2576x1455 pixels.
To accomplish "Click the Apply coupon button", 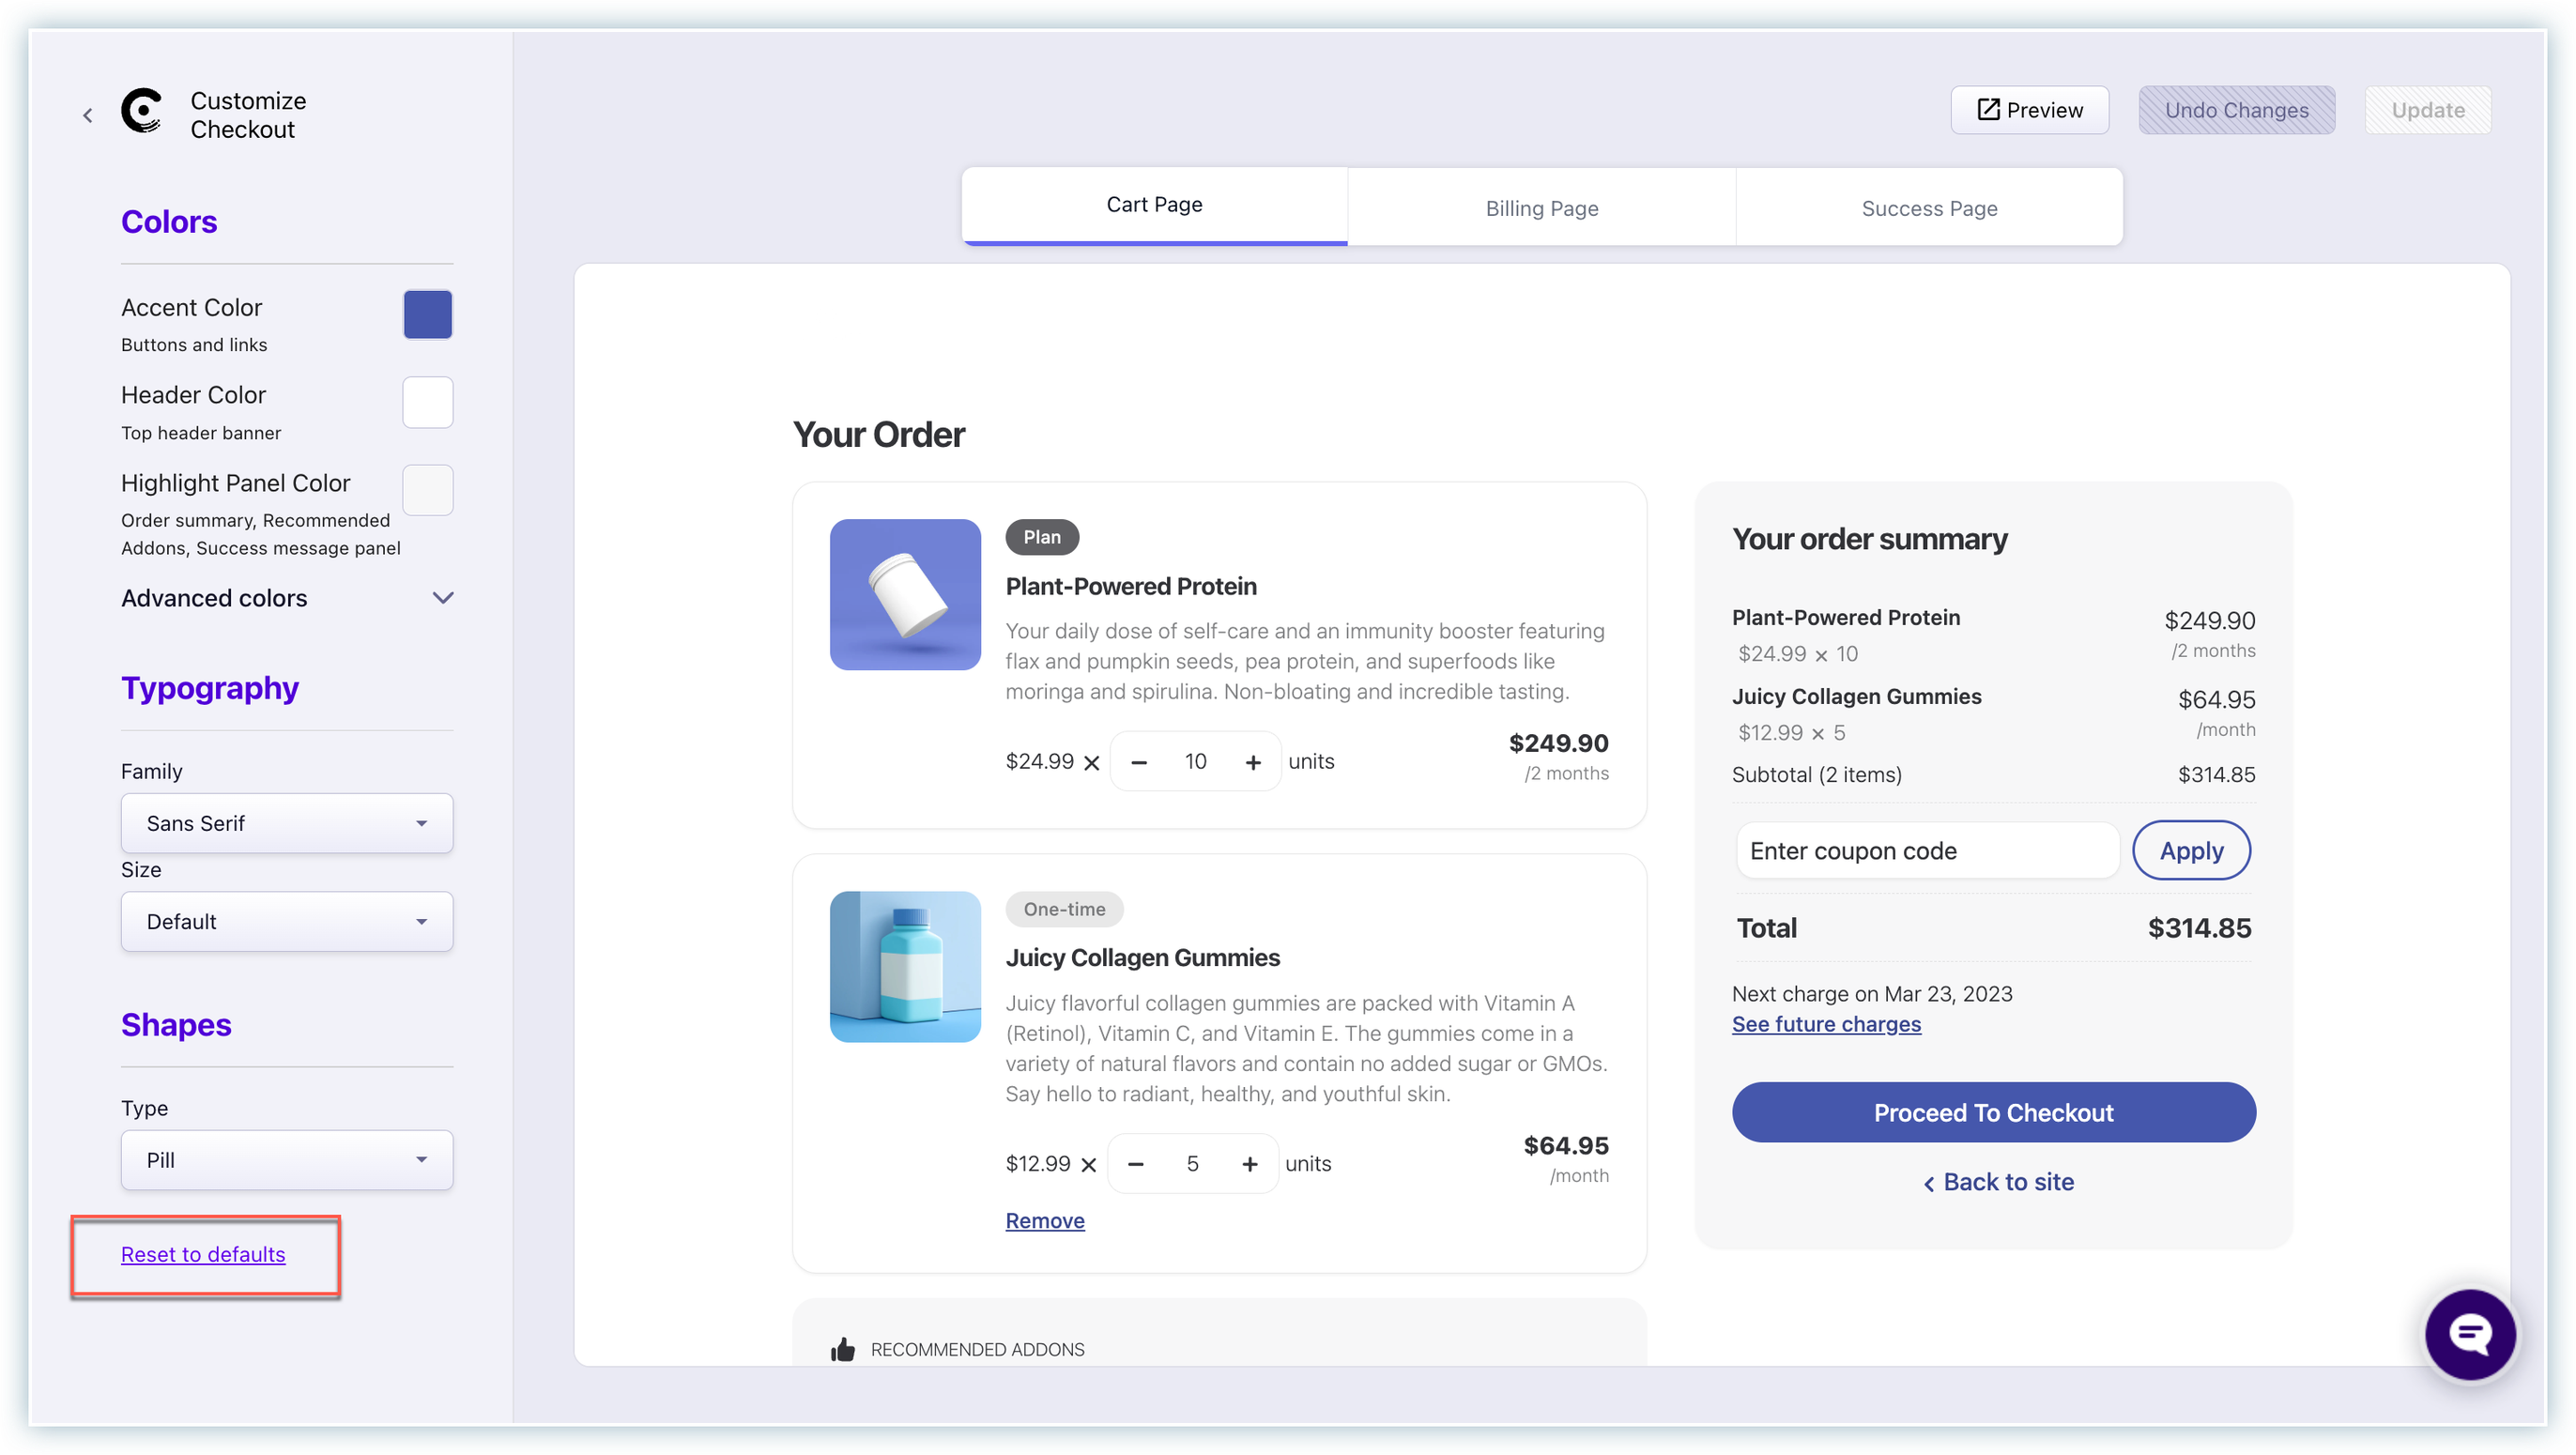I will (2191, 851).
